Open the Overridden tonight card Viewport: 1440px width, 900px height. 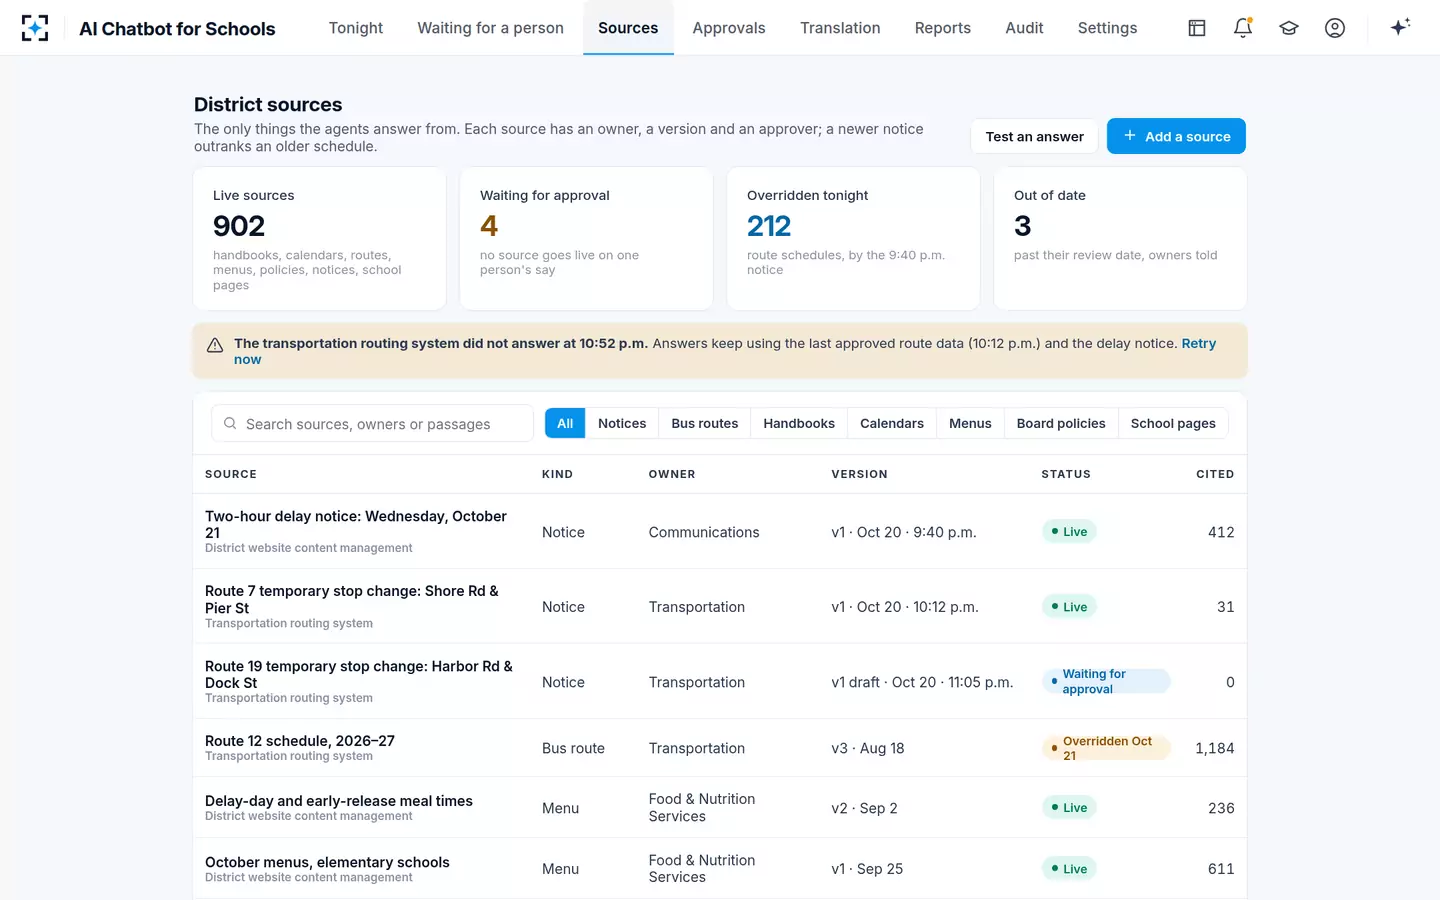pyautogui.click(x=853, y=239)
